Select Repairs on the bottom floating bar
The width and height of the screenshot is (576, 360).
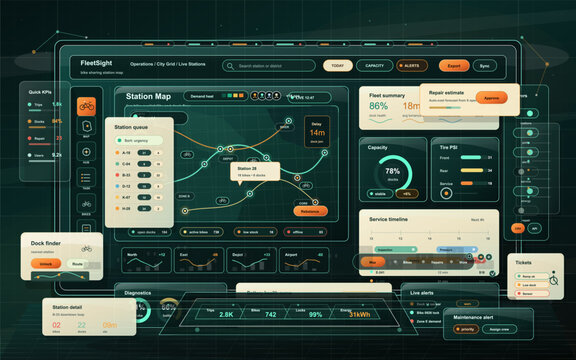[437, 262]
